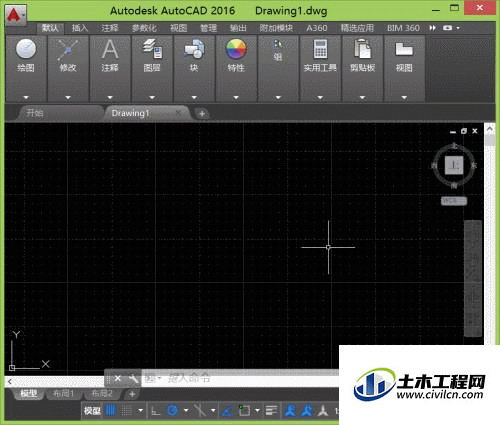Viewport: 500px width, 425px height.
Task: Toggle the show annotation objects icon
Action: point(291,410)
